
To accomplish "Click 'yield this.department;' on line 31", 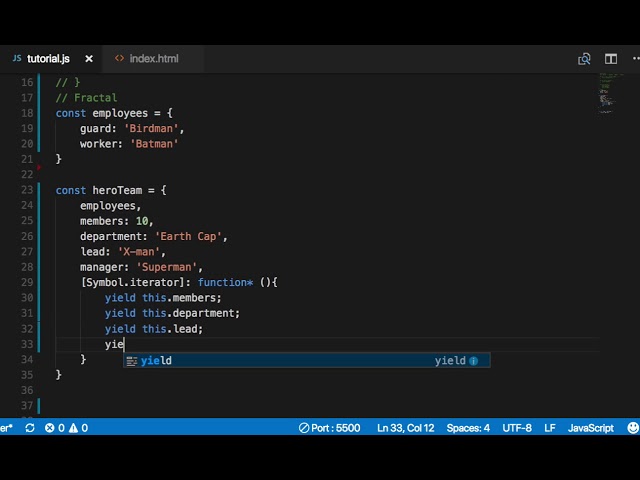I will (172, 313).
